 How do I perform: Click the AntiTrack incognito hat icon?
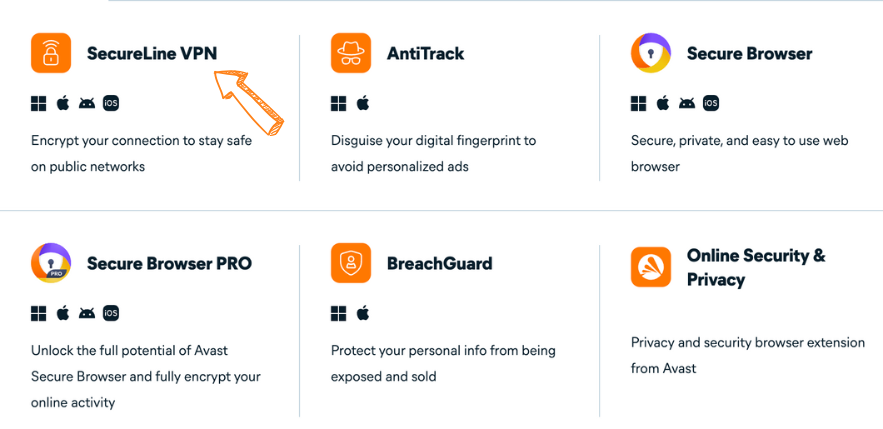(351, 53)
